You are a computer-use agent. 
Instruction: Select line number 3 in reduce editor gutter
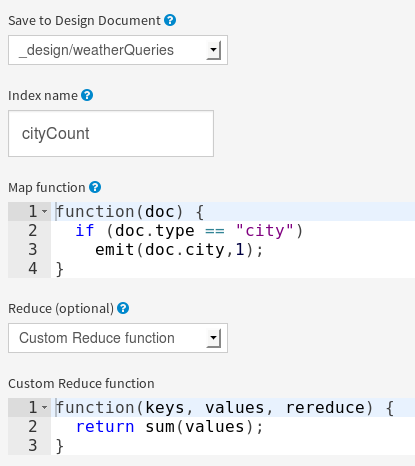point(32,446)
